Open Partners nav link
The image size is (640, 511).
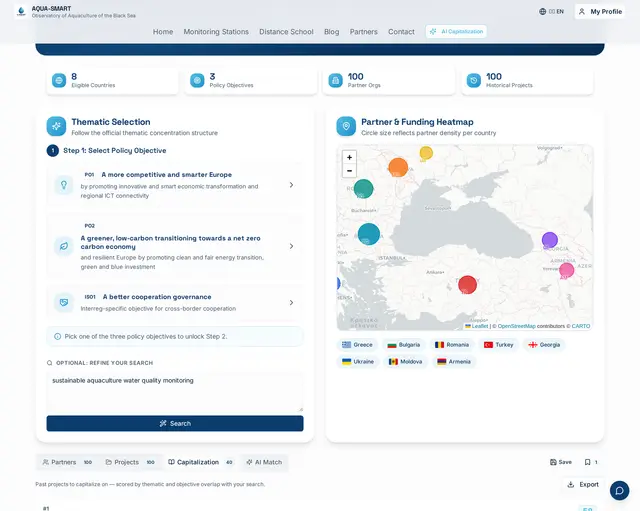(363, 31)
